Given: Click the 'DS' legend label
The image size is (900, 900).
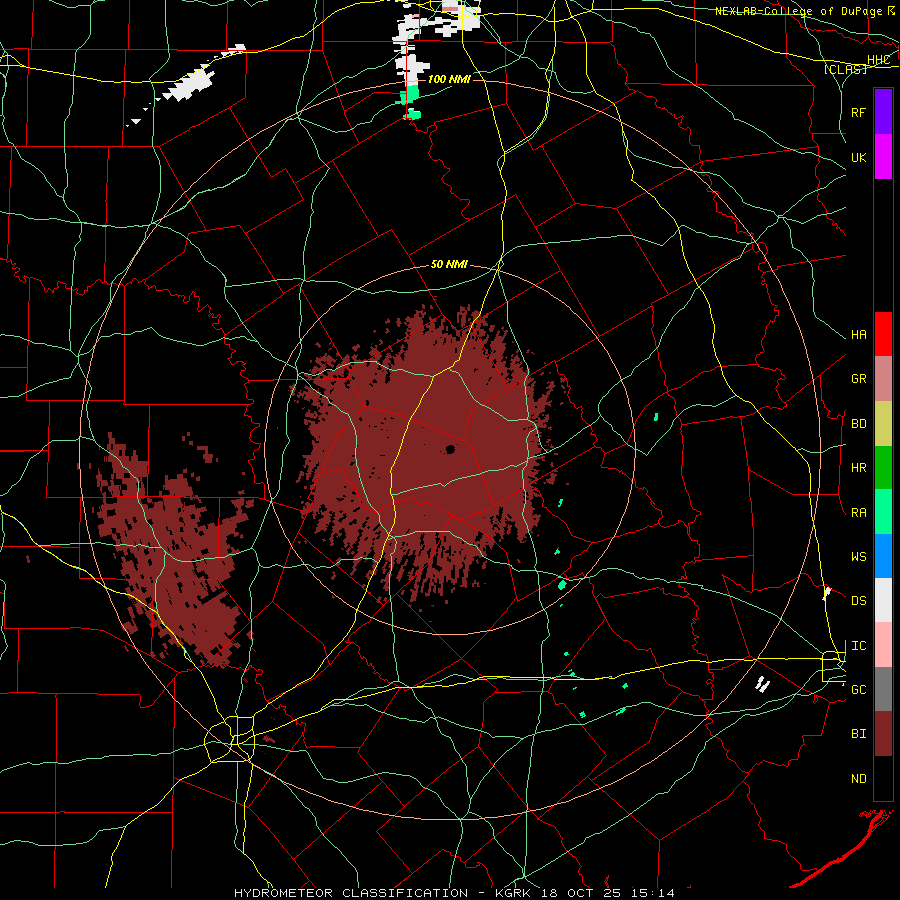Looking at the screenshot, I should pos(858,601).
